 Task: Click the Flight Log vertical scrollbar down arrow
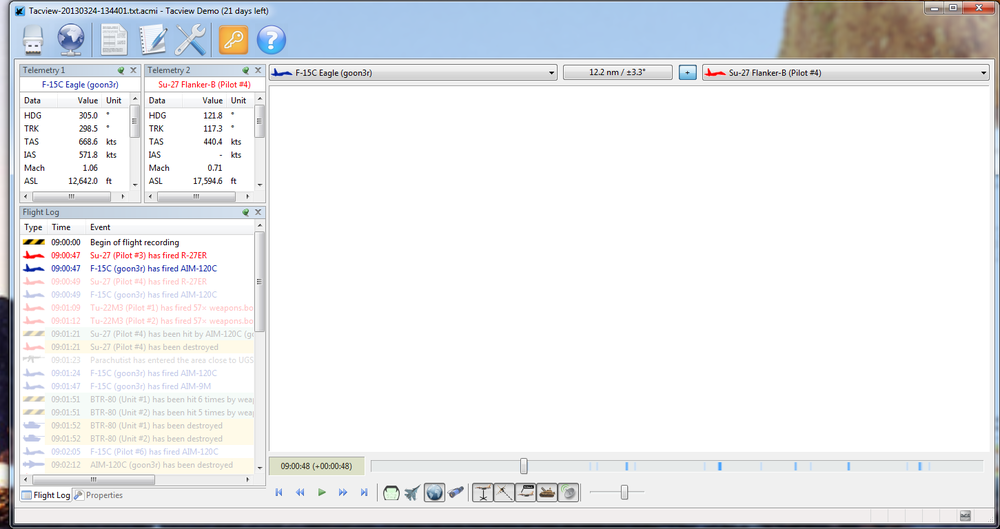260,468
